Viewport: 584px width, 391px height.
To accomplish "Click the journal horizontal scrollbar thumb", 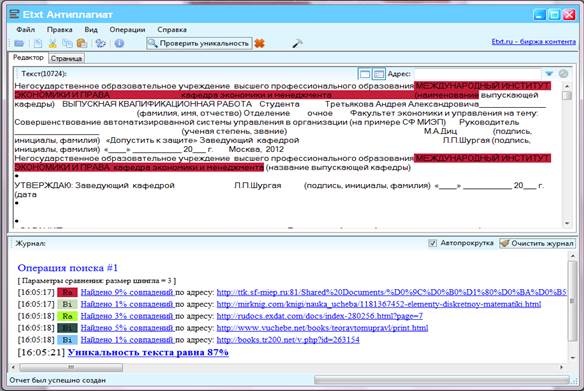I will click(71, 367).
